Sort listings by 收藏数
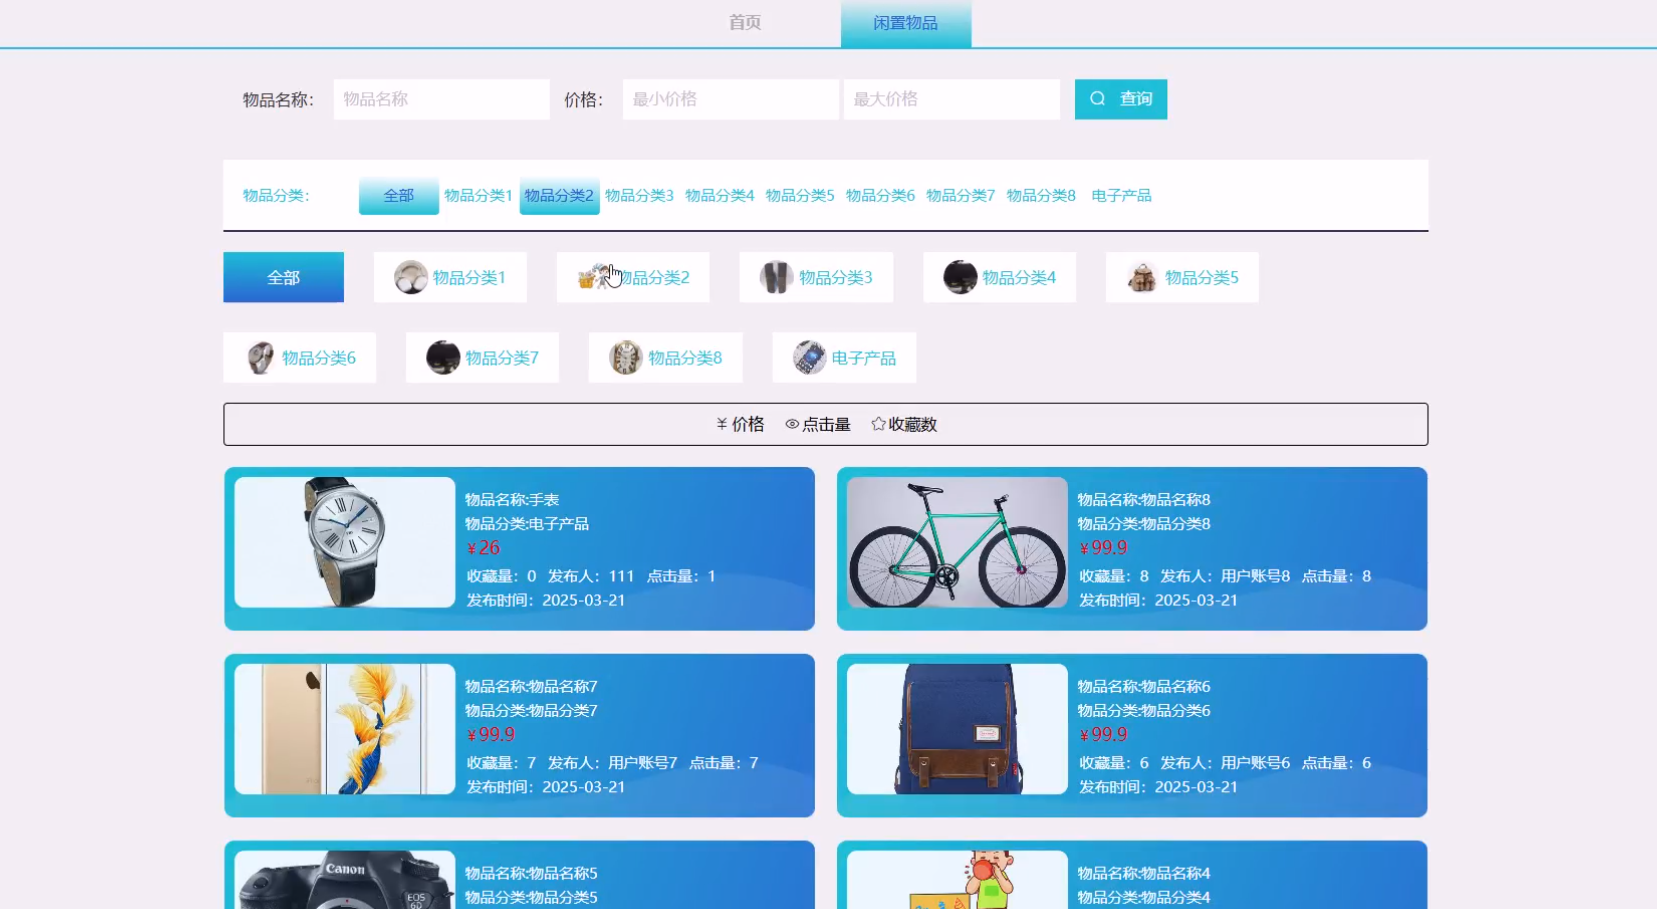 coord(904,424)
